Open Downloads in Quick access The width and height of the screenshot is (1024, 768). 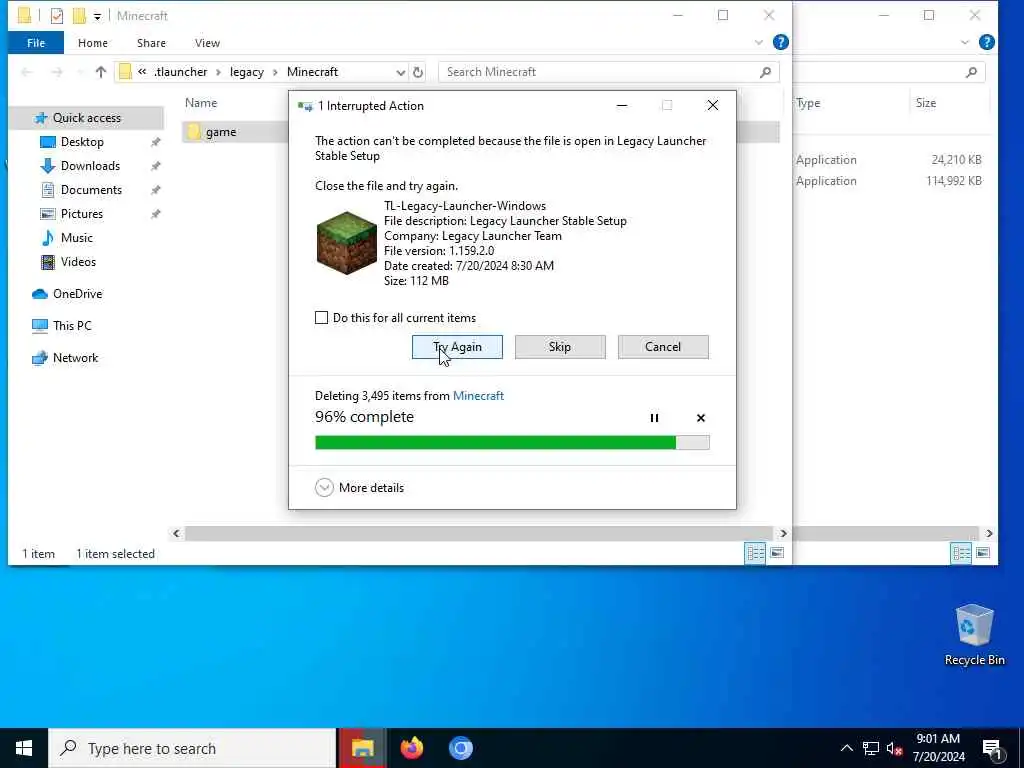coord(90,166)
